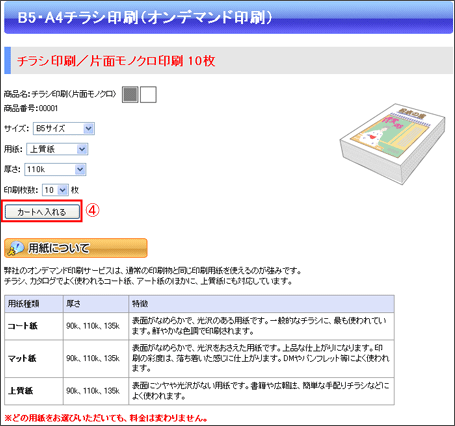Click the 商品名 チラシ印刷(片面モノクロ) text
Image resolution: width=455 pixels, height=426 pixels.
coord(60,94)
